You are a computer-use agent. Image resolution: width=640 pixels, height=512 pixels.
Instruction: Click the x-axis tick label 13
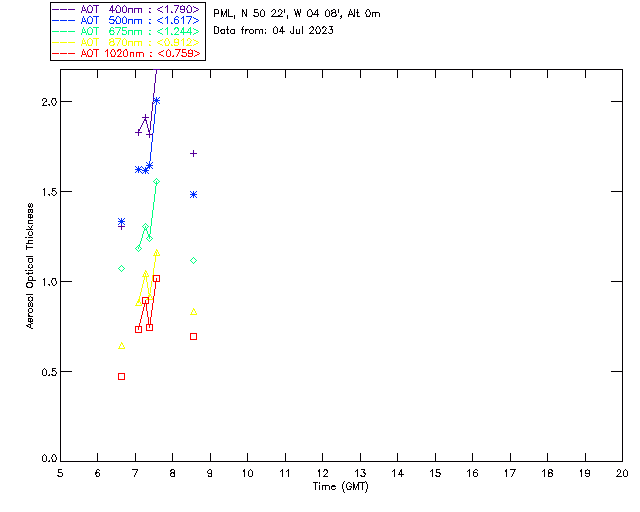pos(360,473)
